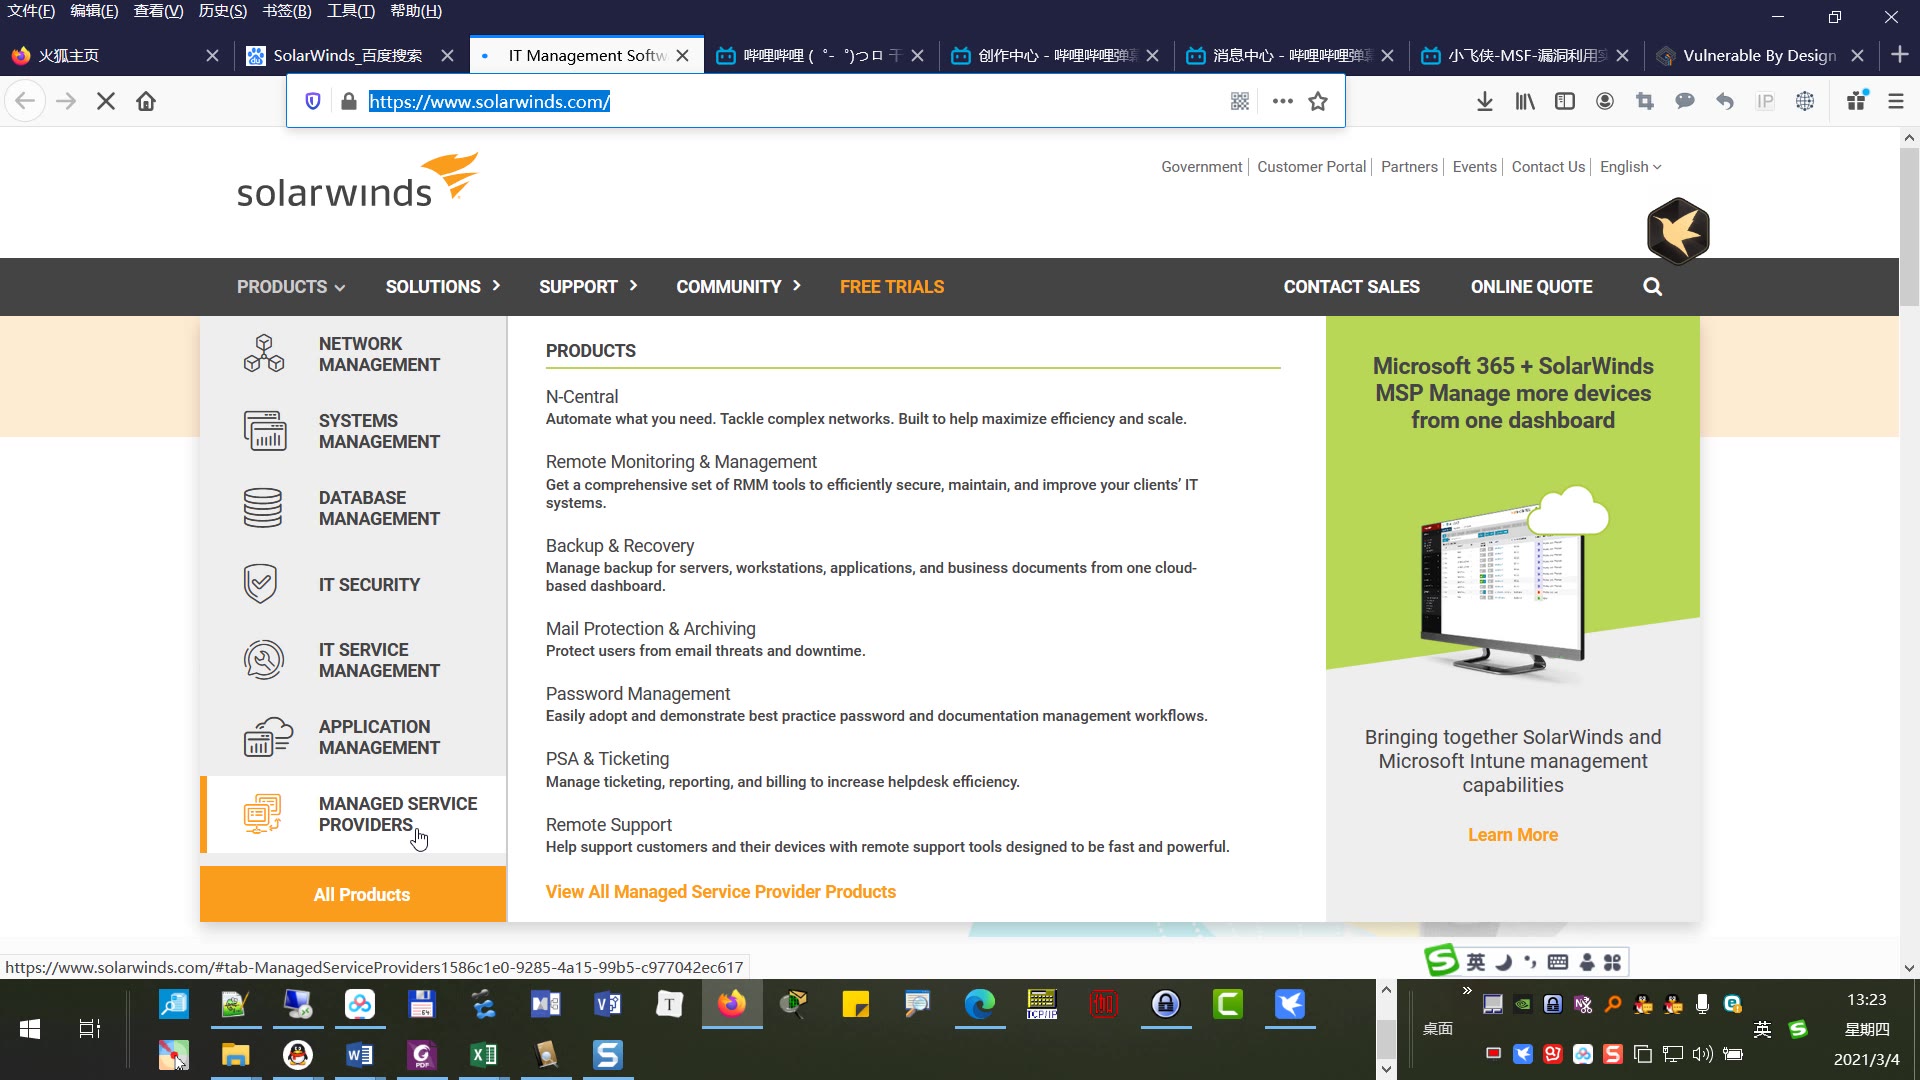Close the IT Management Software tab
The height and width of the screenshot is (1080, 1920).
683,56
